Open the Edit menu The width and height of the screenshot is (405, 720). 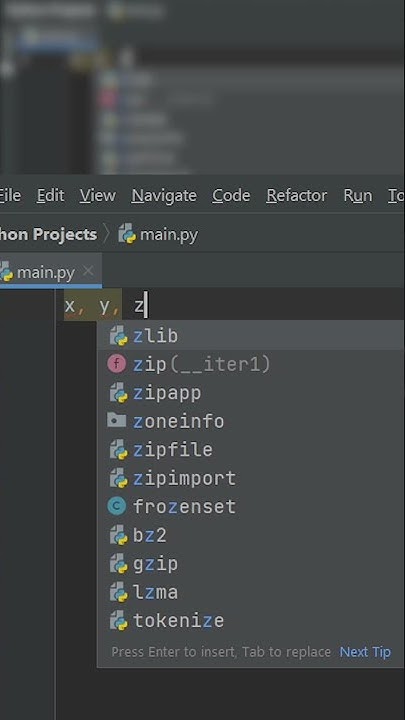(51, 196)
